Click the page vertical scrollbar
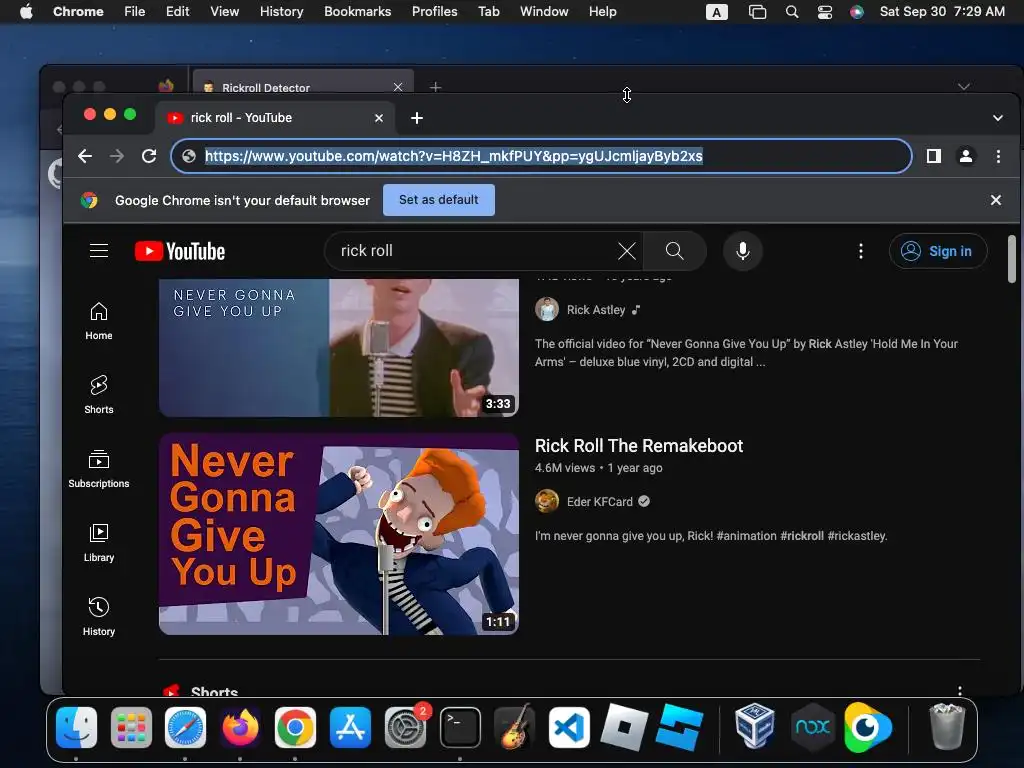Image resolution: width=1024 pixels, height=768 pixels. click(1012, 259)
